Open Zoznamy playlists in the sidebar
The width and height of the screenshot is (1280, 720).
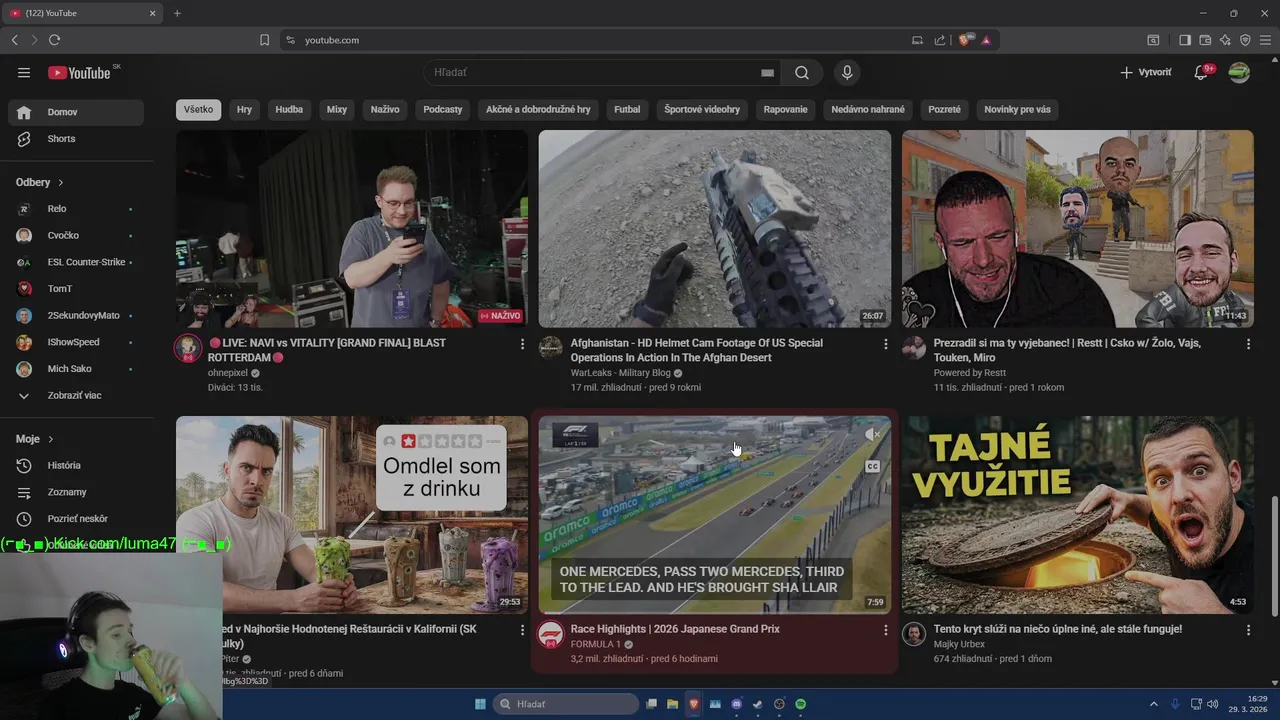[x=75, y=492]
